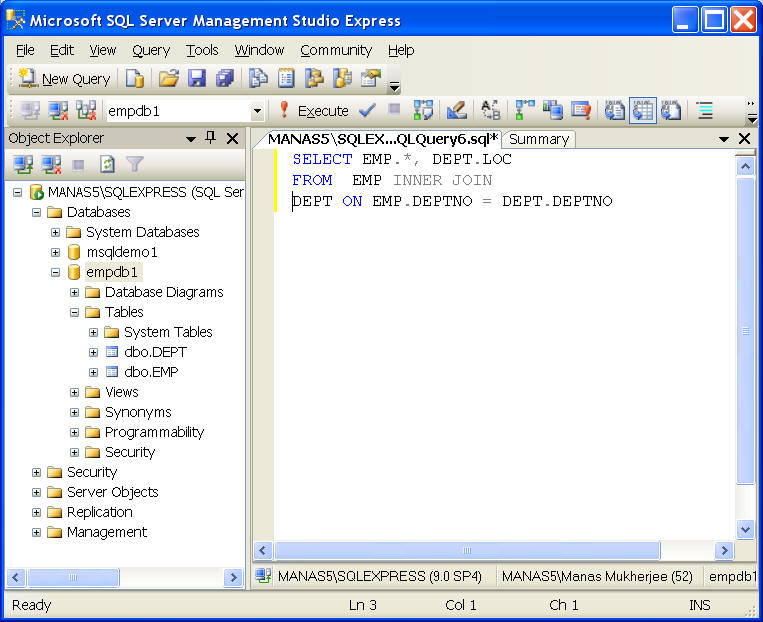Open Design Query in Editor icon
This screenshot has width=763, height=622.
click(456, 110)
